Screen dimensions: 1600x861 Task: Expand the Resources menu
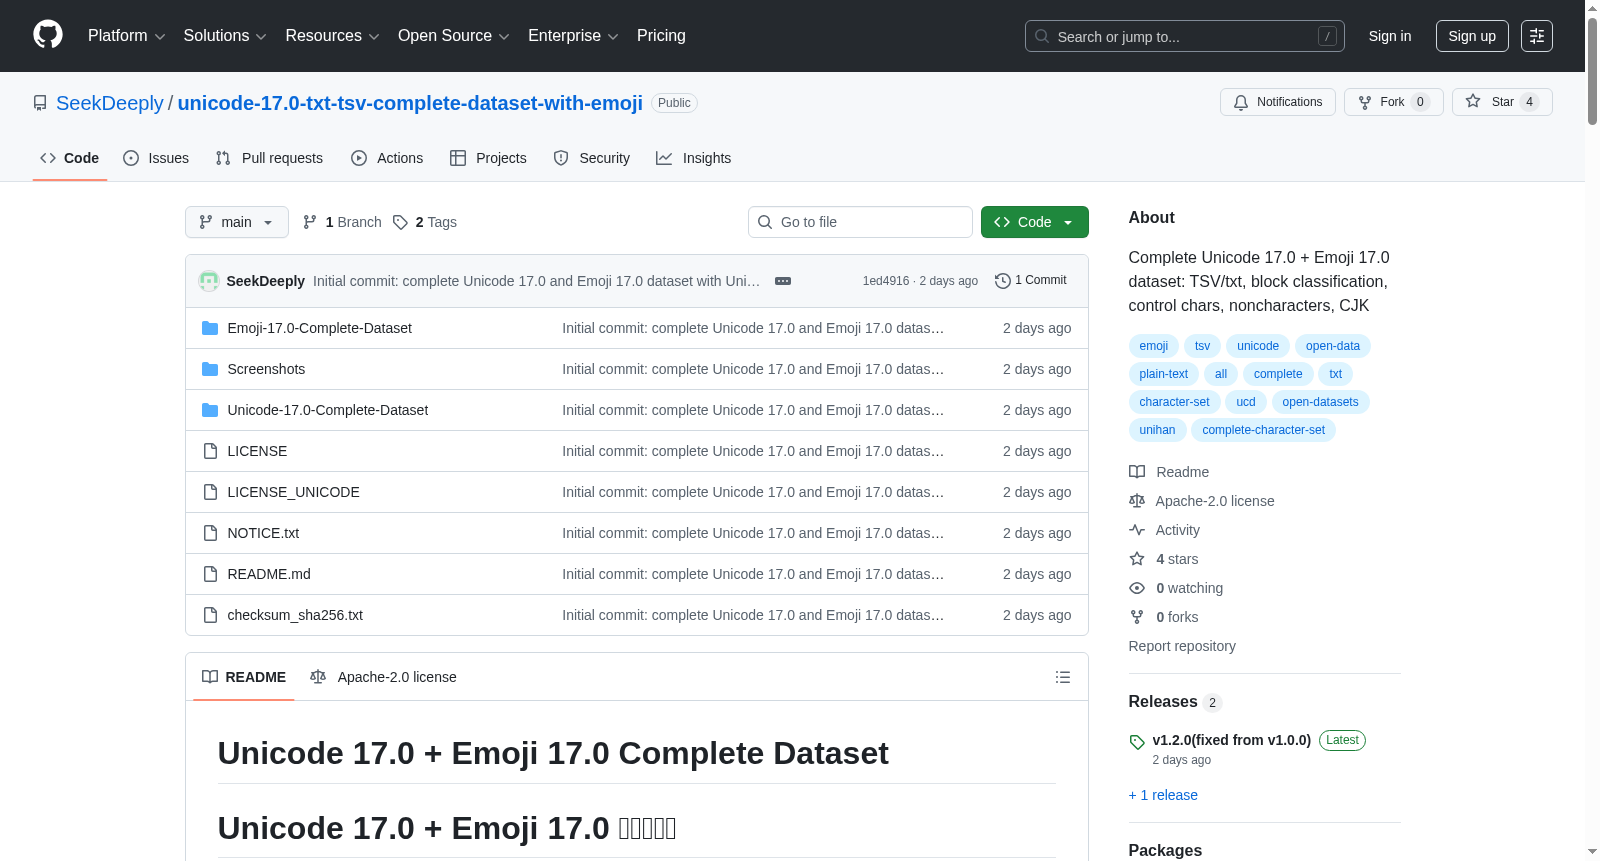tap(332, 36)
